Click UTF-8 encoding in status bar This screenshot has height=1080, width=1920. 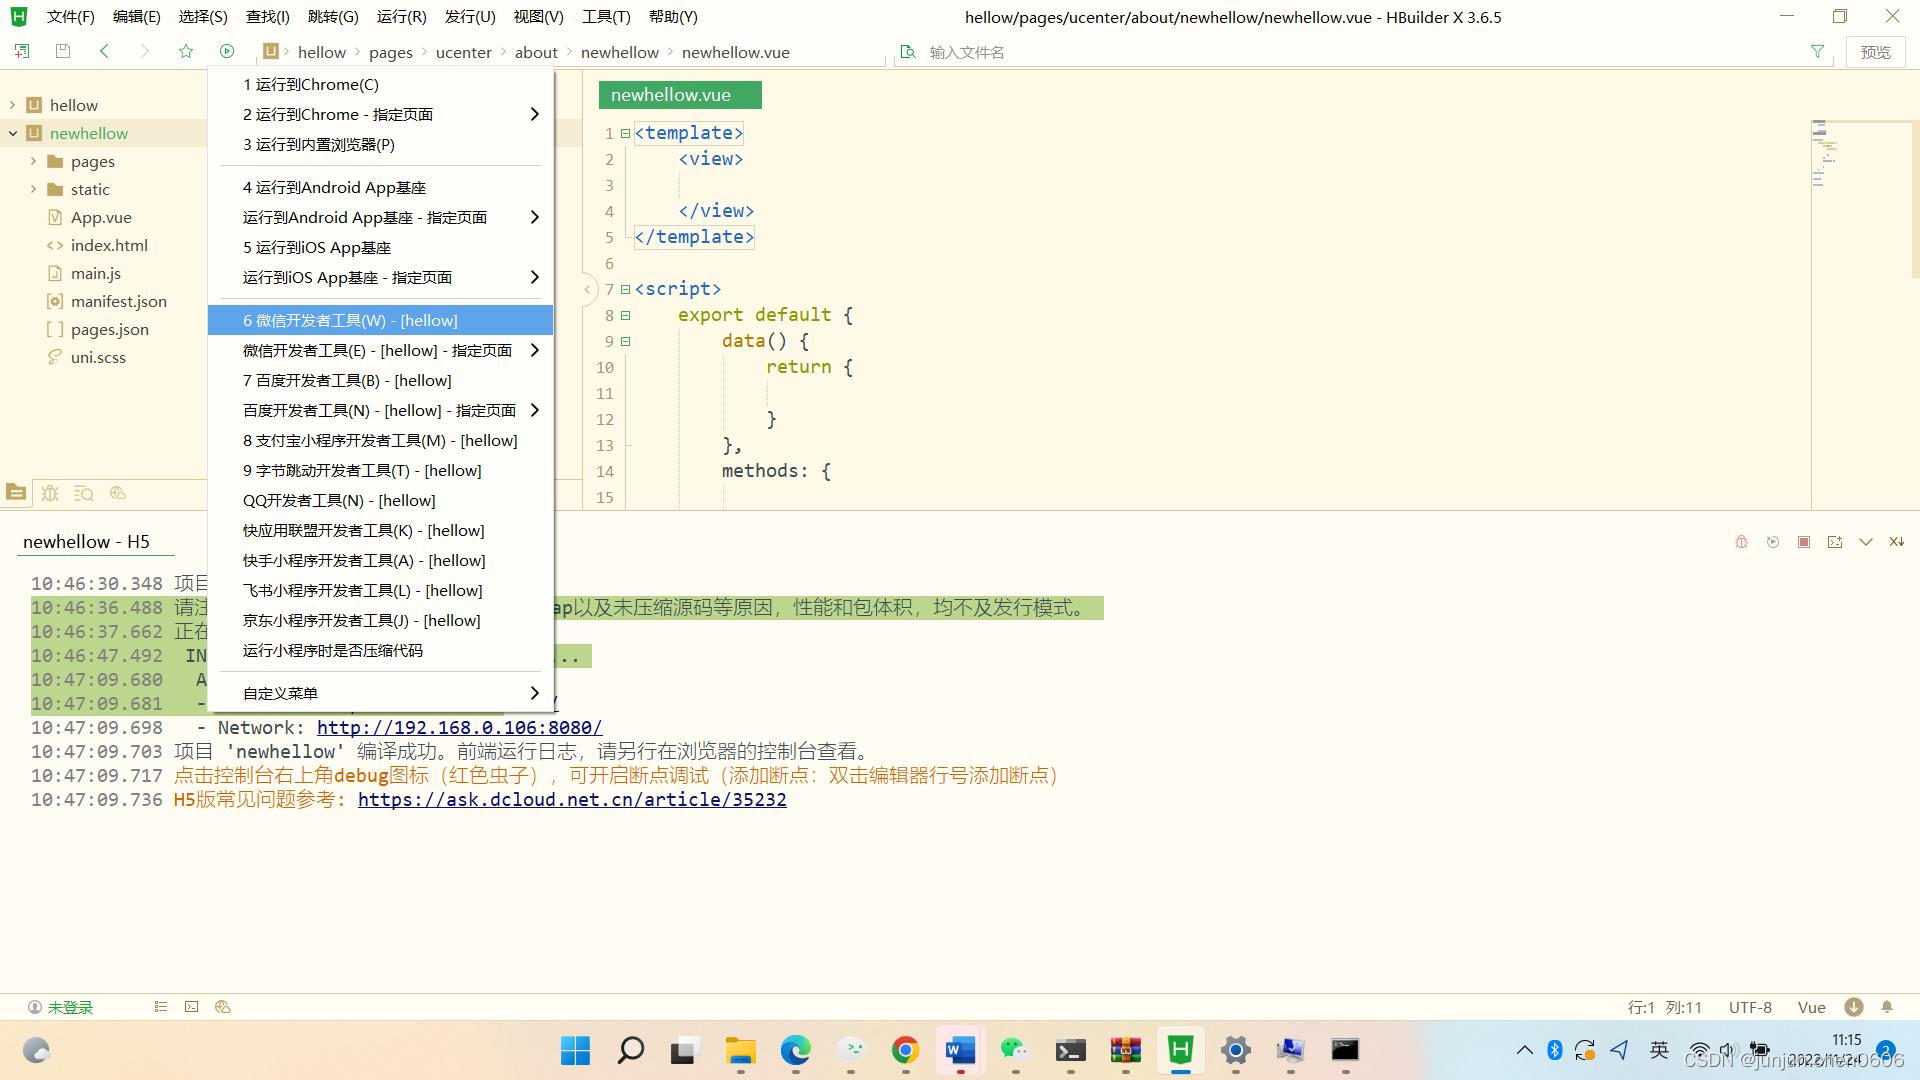tap(1750, 1007)
